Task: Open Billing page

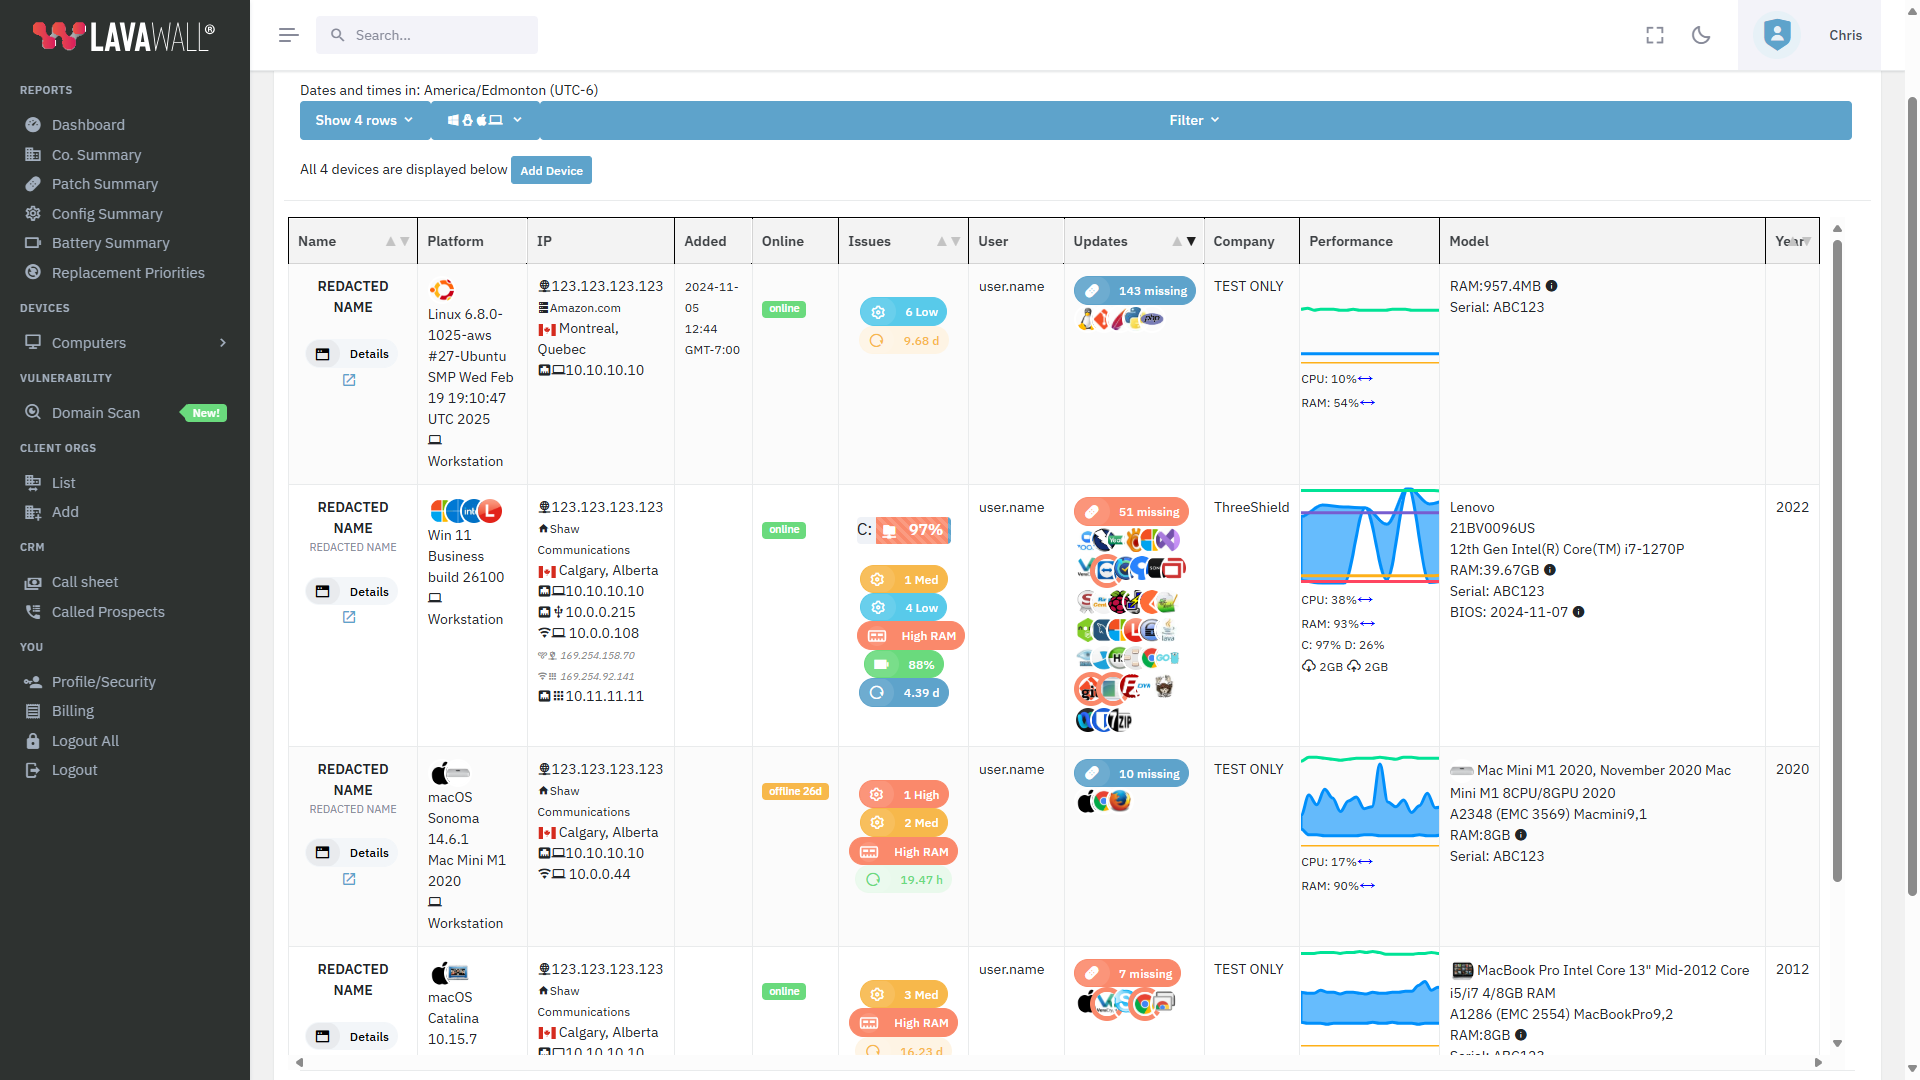Action: 72,711
